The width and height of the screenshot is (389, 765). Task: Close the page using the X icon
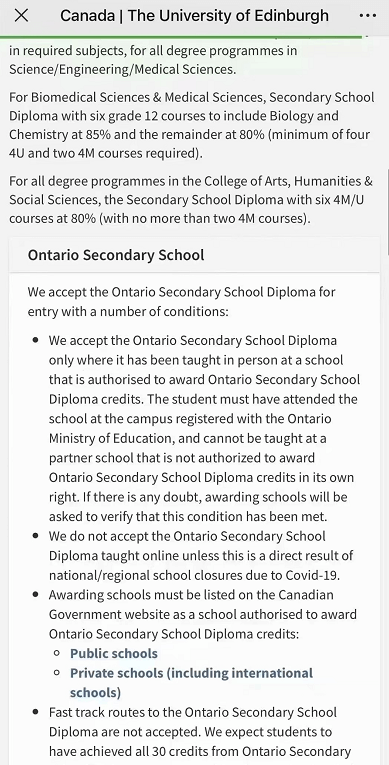(21, 16)
